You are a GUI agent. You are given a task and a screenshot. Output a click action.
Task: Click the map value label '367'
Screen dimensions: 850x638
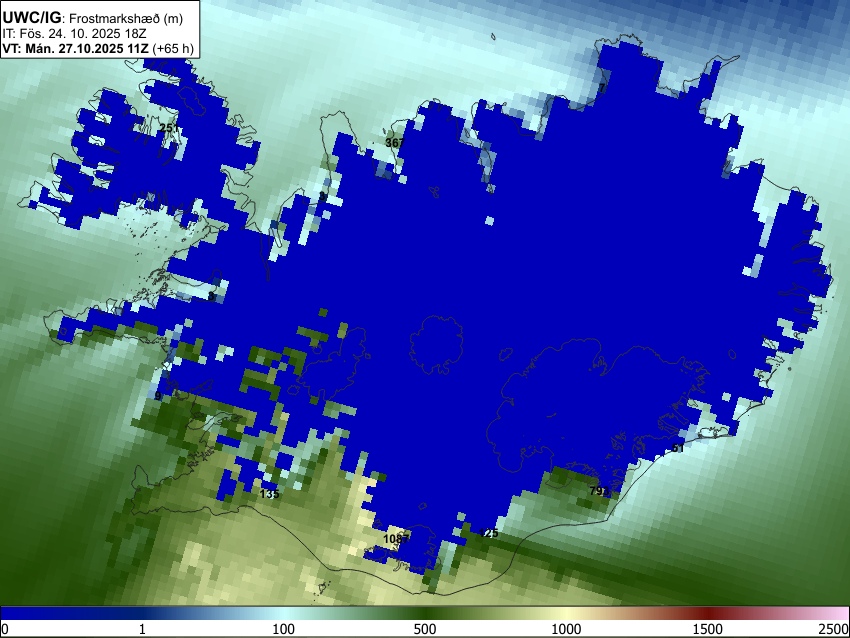tap(395, 143)
